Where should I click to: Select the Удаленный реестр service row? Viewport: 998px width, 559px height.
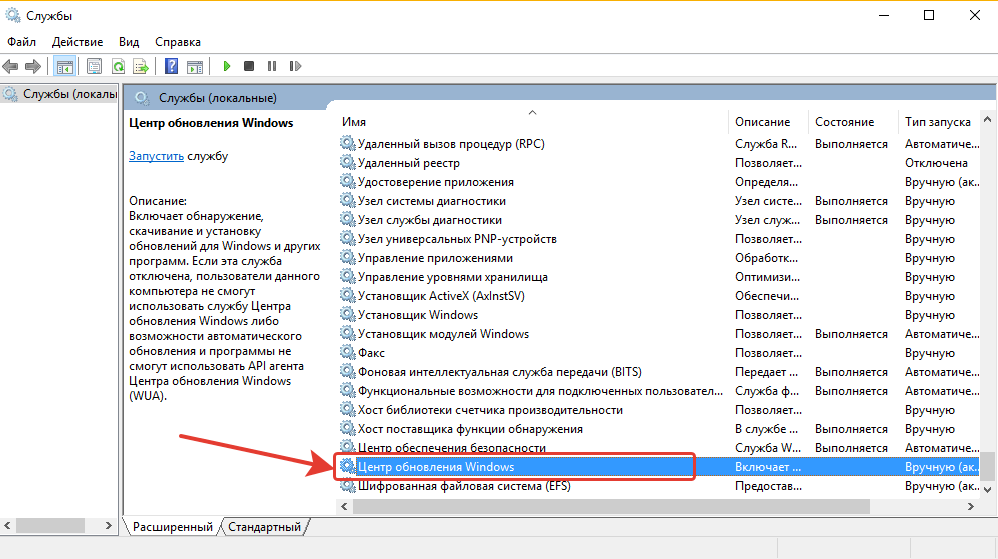pyautogui.click(x=658, y=163)
